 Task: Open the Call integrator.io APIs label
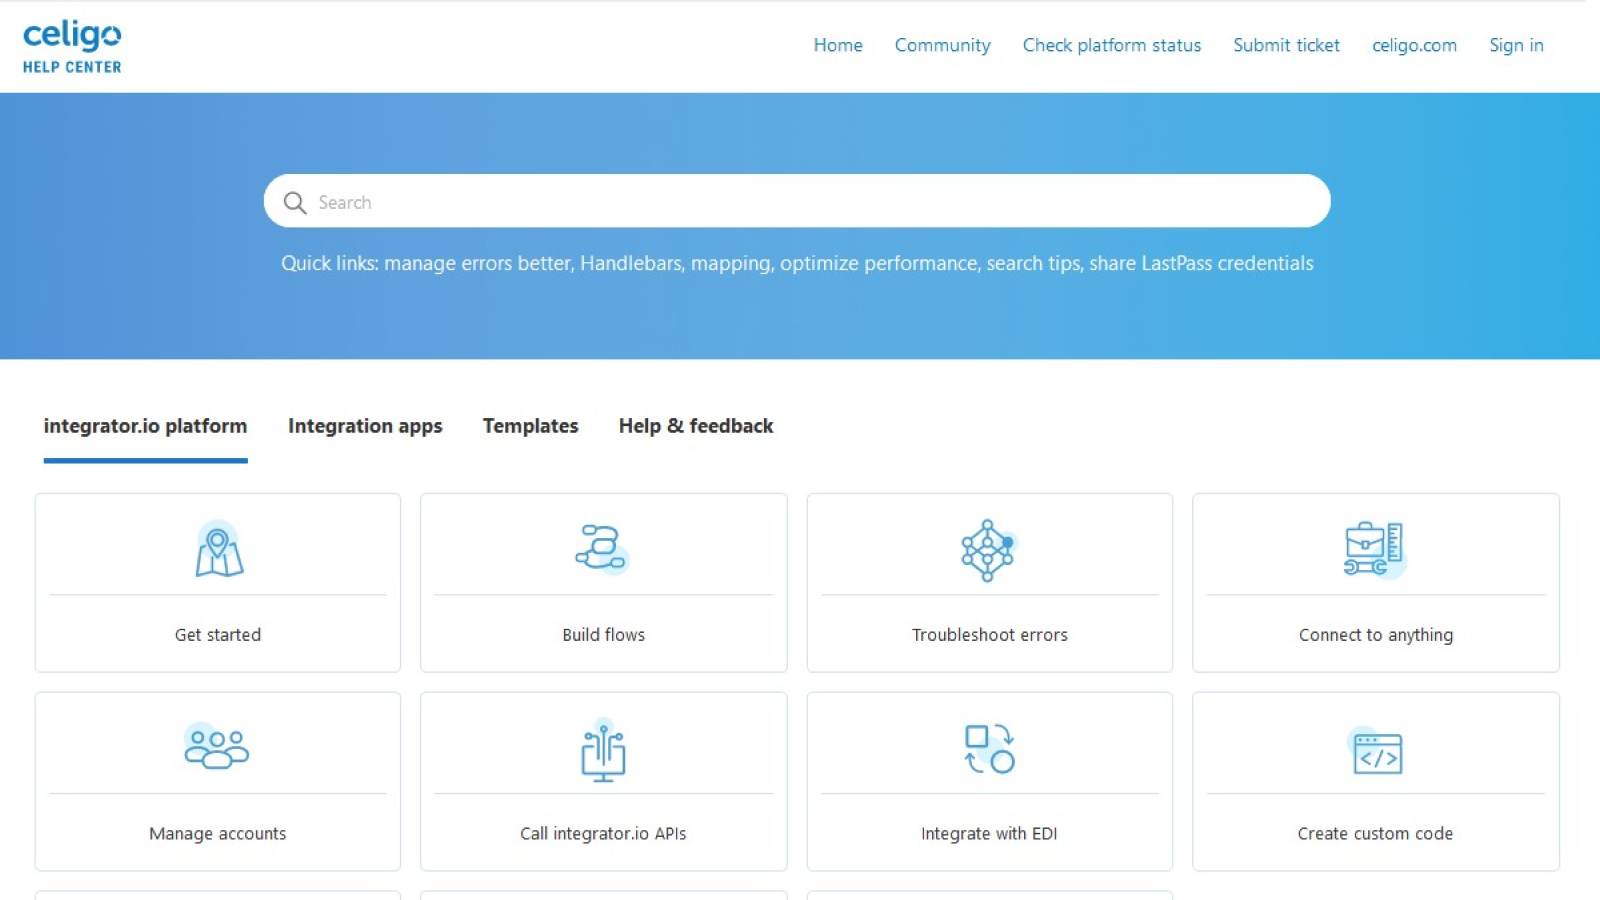click(603, 834)
